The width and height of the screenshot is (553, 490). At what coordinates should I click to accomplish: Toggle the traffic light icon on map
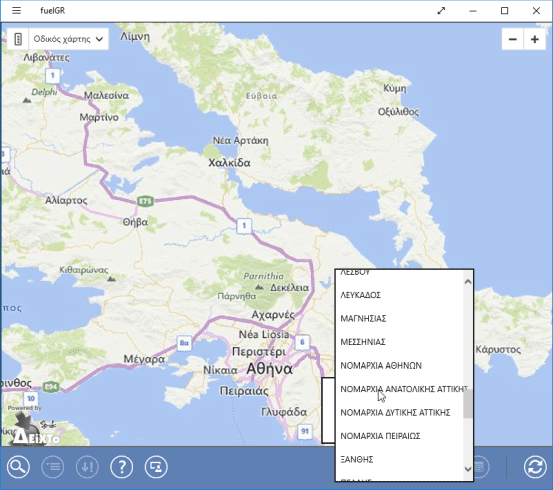[x=18, y=39]
